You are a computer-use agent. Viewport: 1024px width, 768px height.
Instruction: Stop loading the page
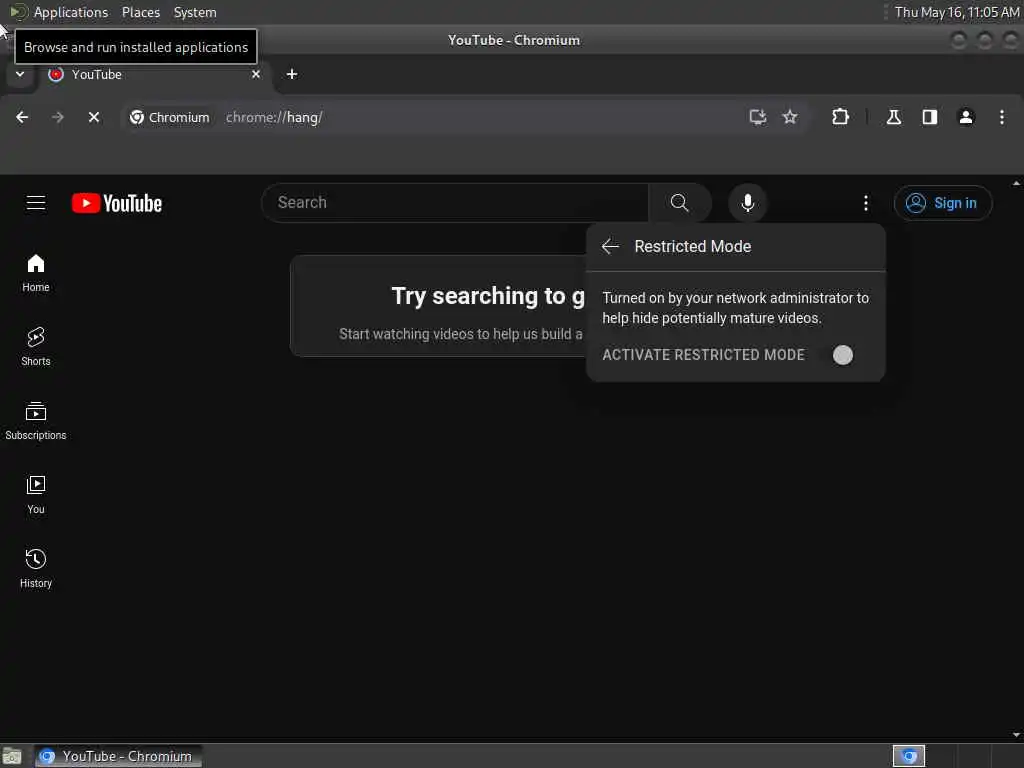(94, 117)
